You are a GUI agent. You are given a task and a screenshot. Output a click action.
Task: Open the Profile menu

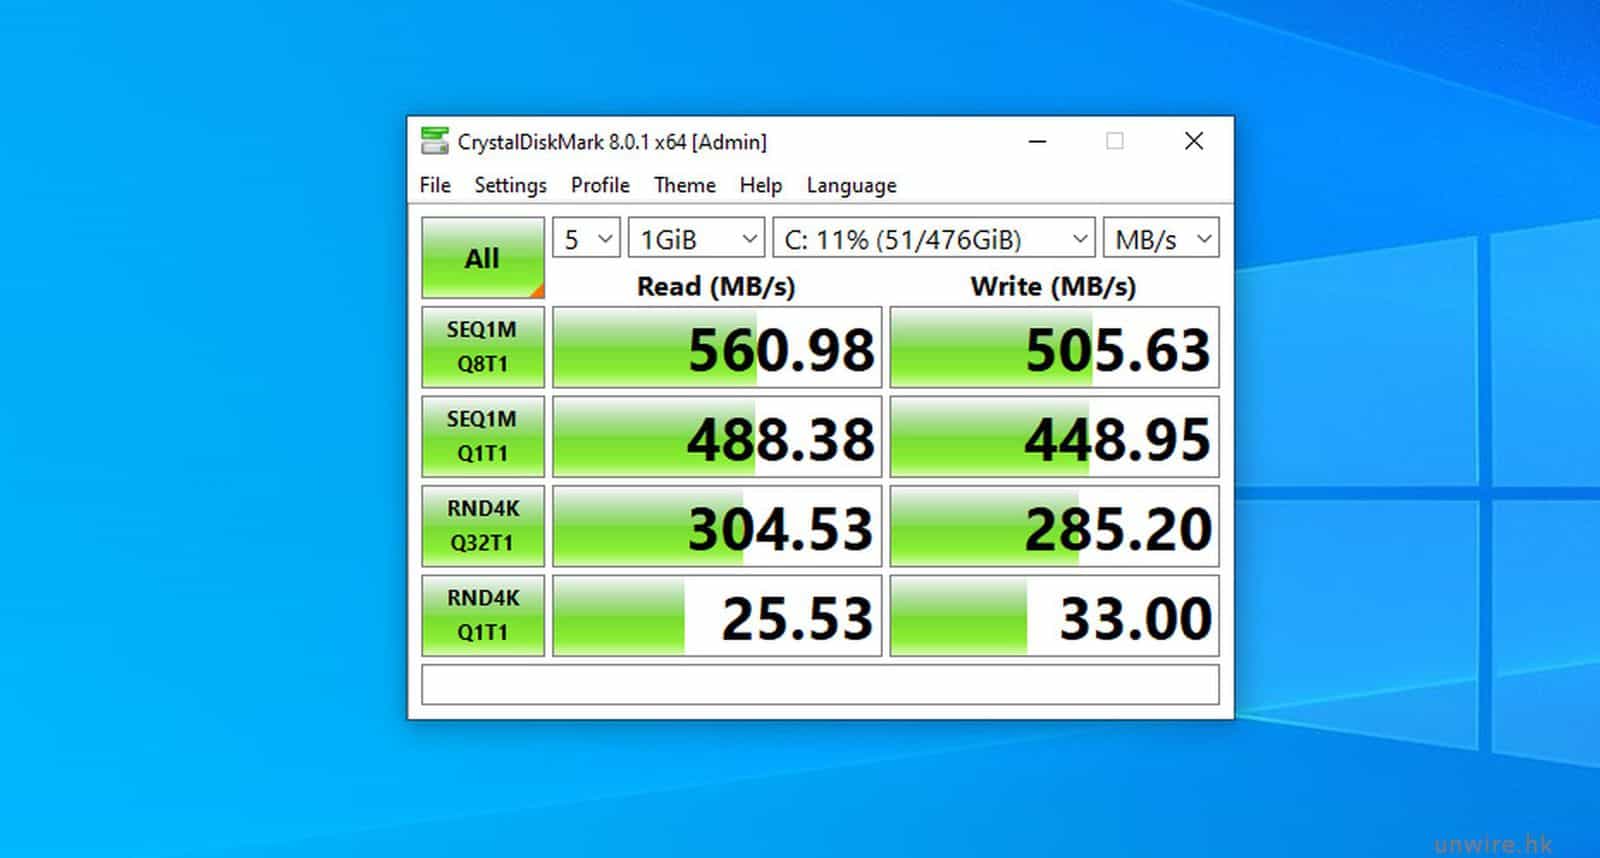point(600,185)
